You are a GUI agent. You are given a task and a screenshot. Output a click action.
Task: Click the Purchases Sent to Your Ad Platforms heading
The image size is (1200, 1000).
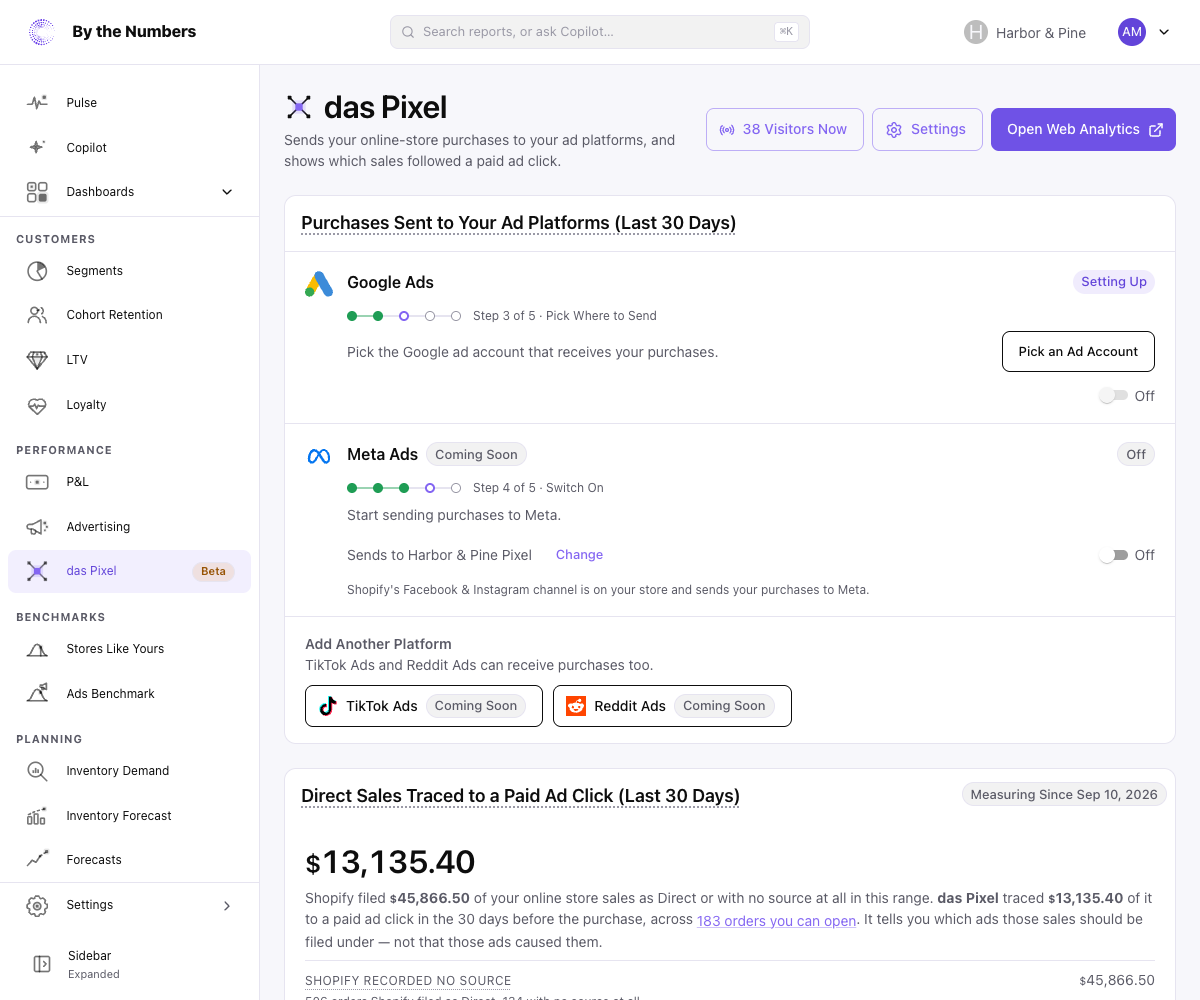click(518, 223)
